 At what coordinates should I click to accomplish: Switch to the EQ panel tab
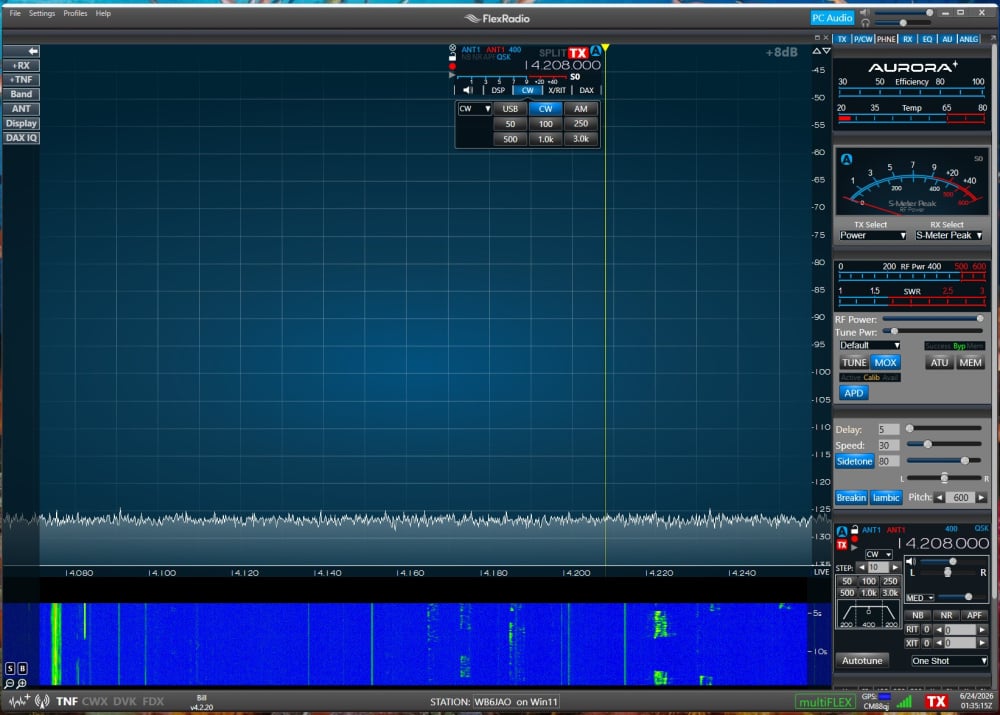[x=927, y=39]
